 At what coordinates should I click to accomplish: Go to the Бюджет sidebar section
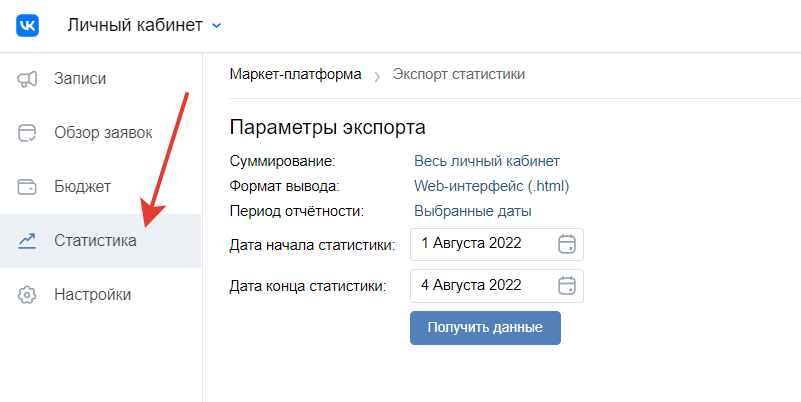tap(82, 187)
